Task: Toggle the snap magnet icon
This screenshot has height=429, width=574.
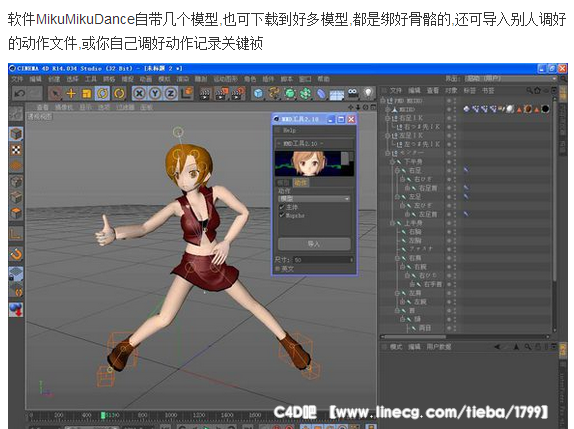Action: [16, 254]
